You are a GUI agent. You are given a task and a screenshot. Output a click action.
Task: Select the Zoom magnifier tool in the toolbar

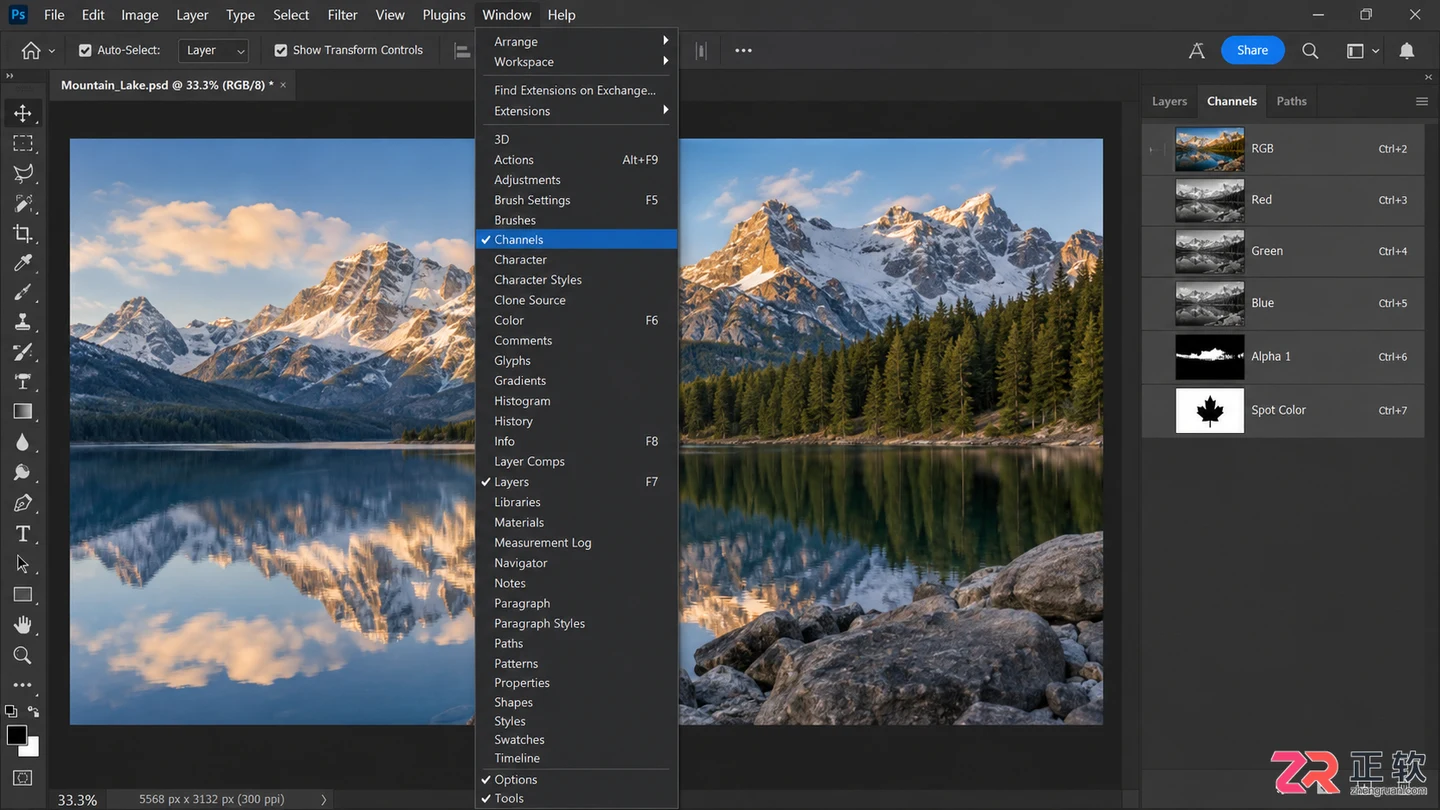23,655
